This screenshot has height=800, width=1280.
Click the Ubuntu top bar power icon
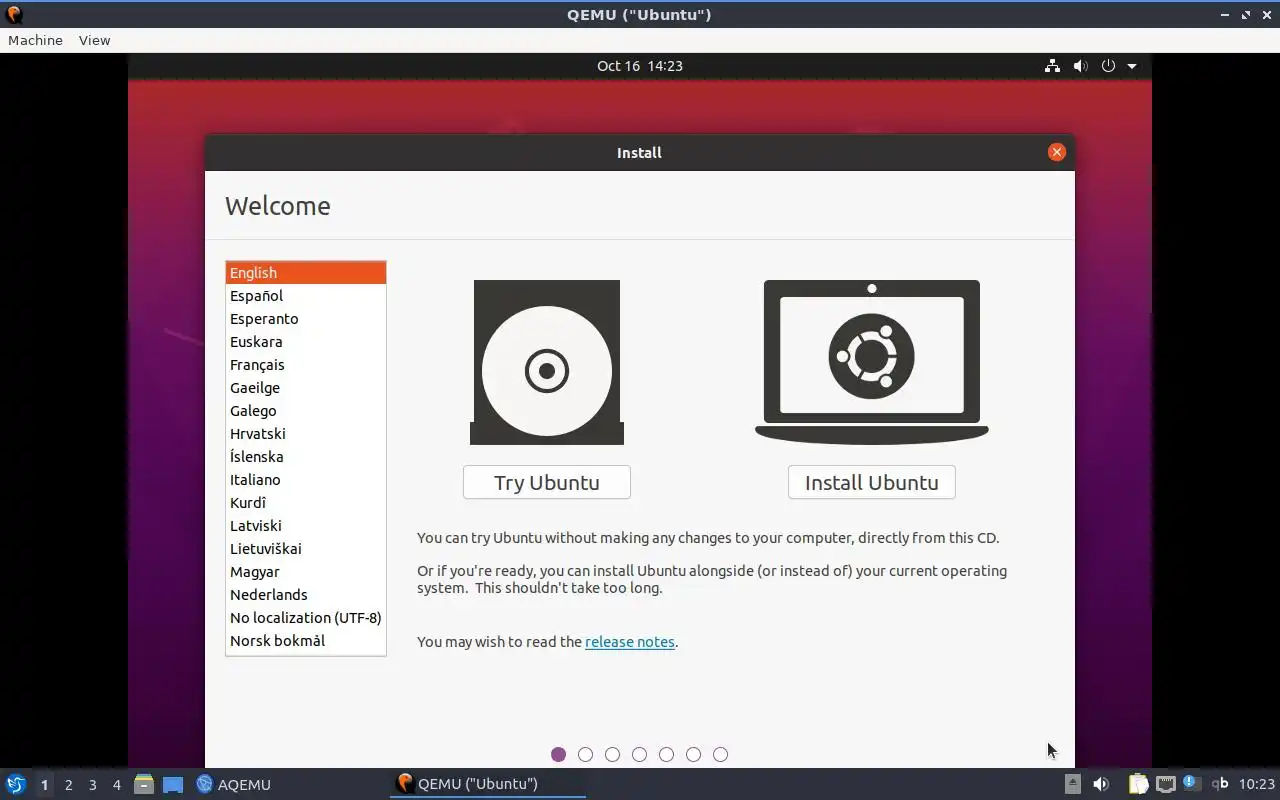pyautogui.click(x=1108, y=66)
